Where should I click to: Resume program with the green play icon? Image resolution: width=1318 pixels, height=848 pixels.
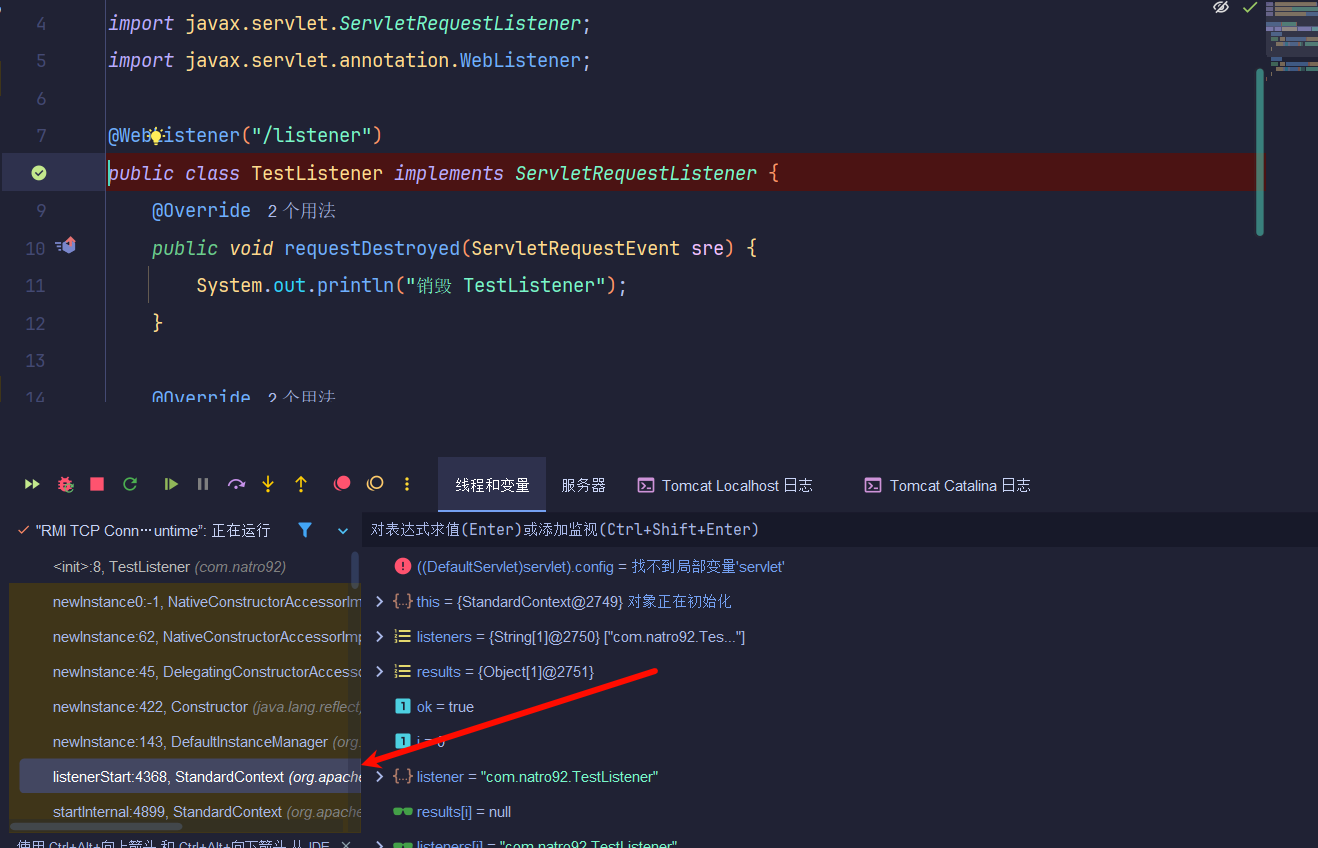(171, 484)
